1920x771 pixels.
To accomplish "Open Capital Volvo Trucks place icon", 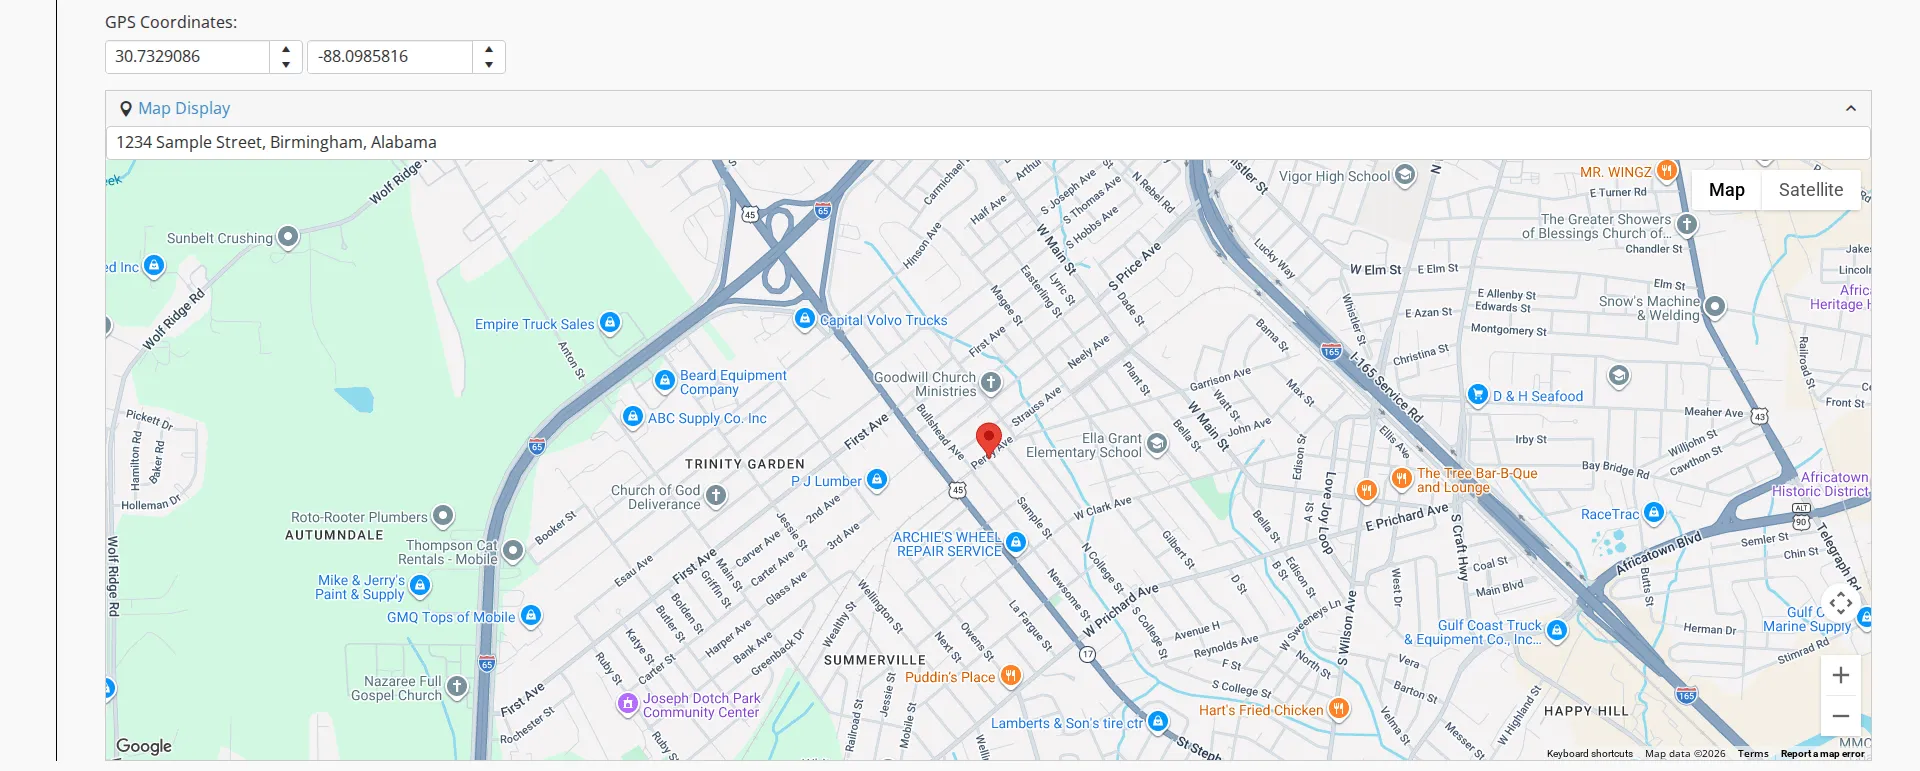I will [805, 318].
